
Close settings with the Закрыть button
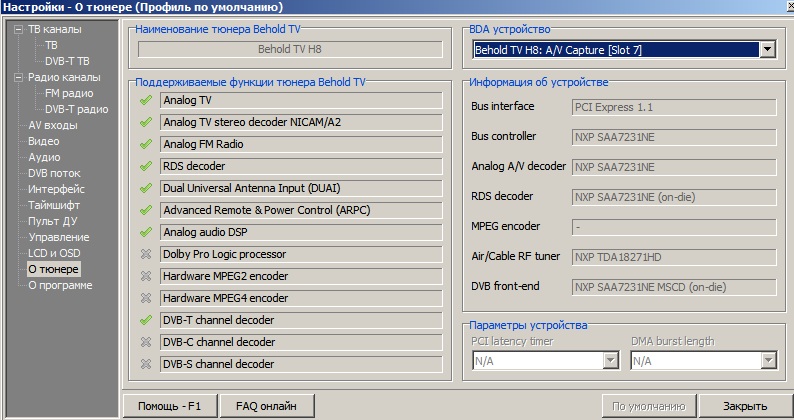[x=746, y=406]
